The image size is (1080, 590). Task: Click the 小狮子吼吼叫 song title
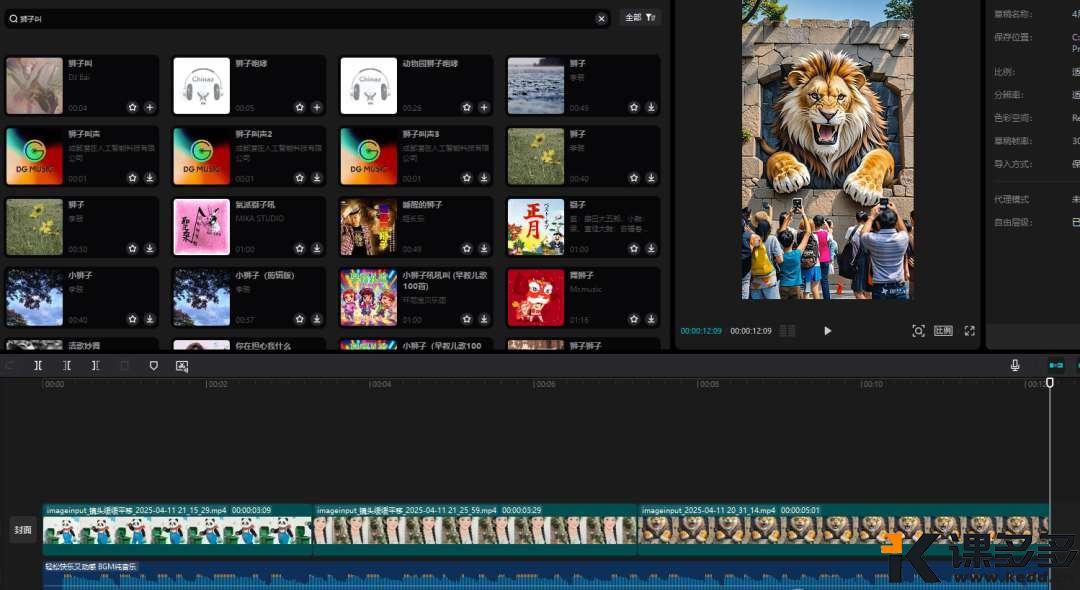click(x=444, y=280)
